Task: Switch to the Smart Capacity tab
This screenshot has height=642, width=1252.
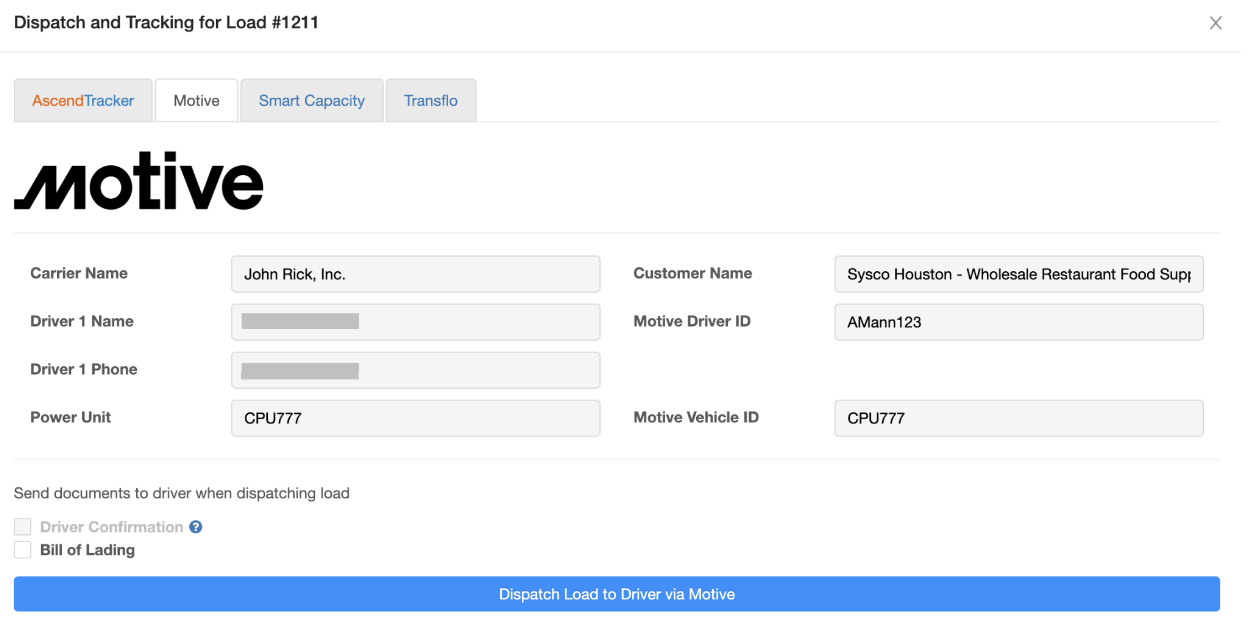Action: [x=312, y=100]
